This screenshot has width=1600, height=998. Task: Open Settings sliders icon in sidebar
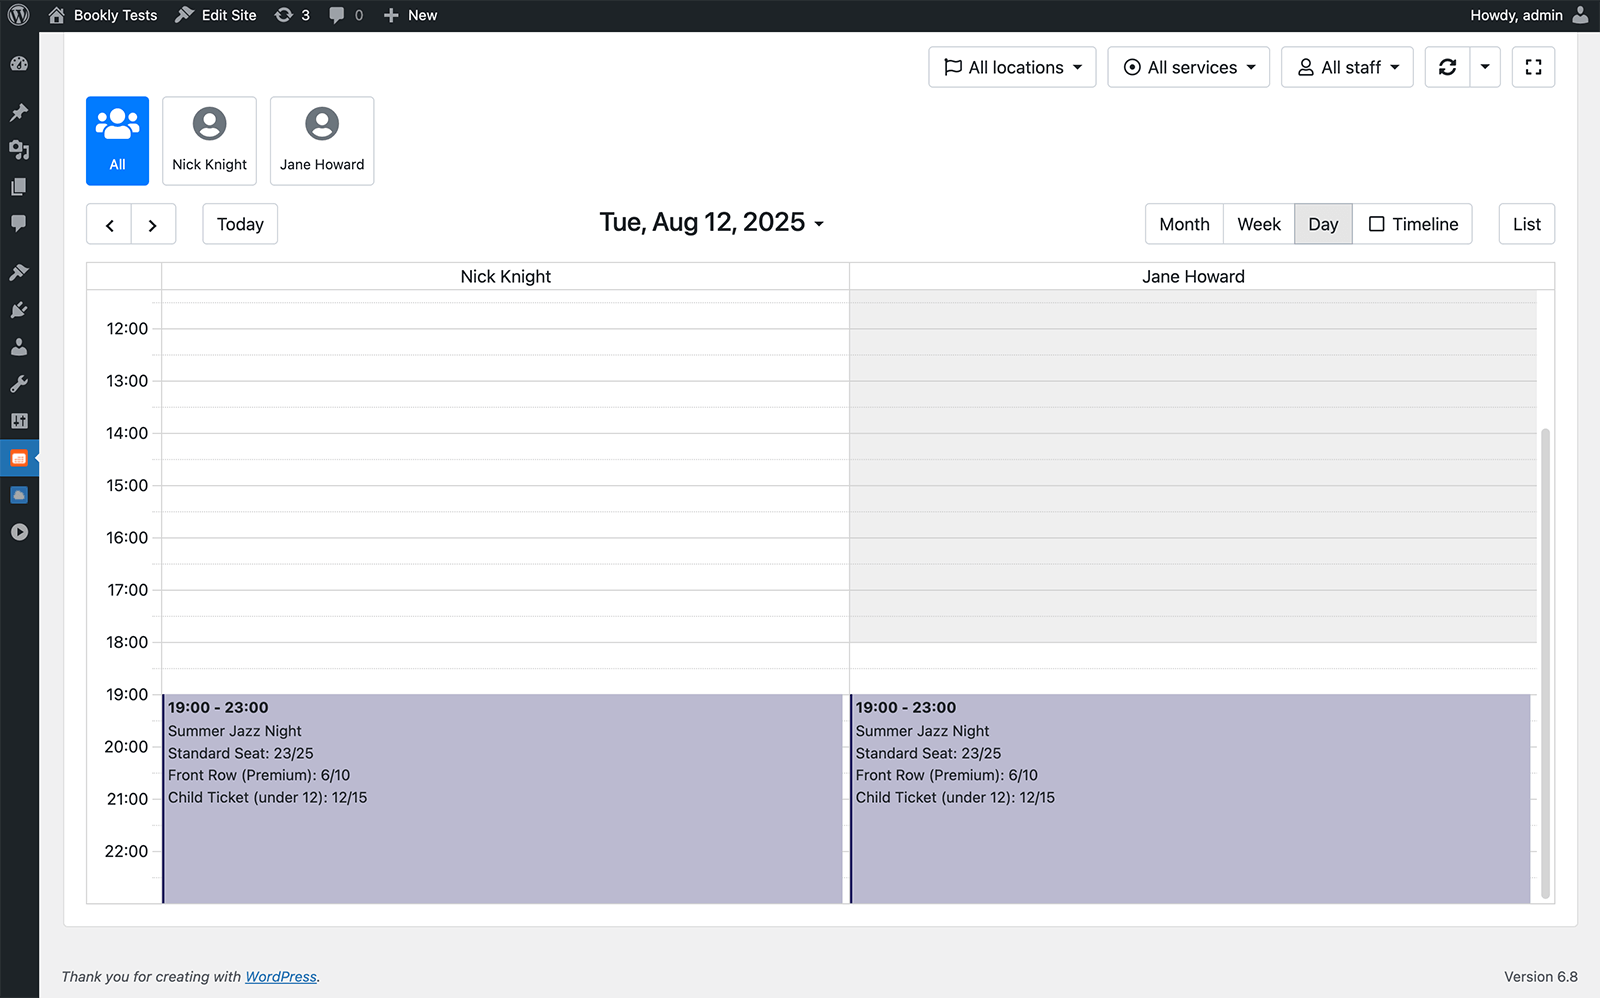(x=19, y=421)
